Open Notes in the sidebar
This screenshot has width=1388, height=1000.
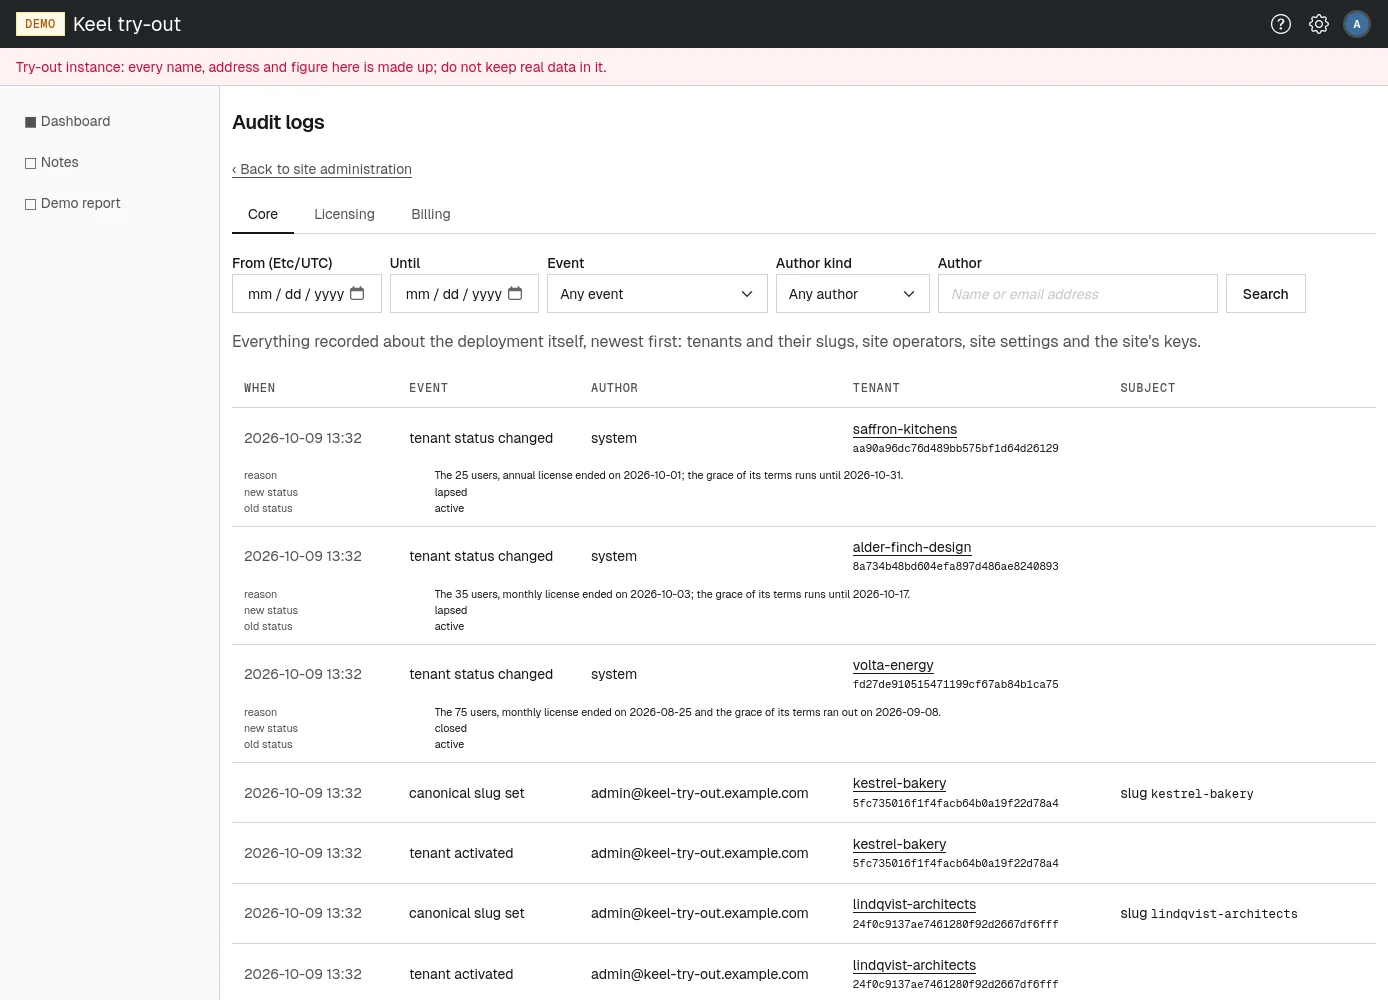[x=59, y=162]
